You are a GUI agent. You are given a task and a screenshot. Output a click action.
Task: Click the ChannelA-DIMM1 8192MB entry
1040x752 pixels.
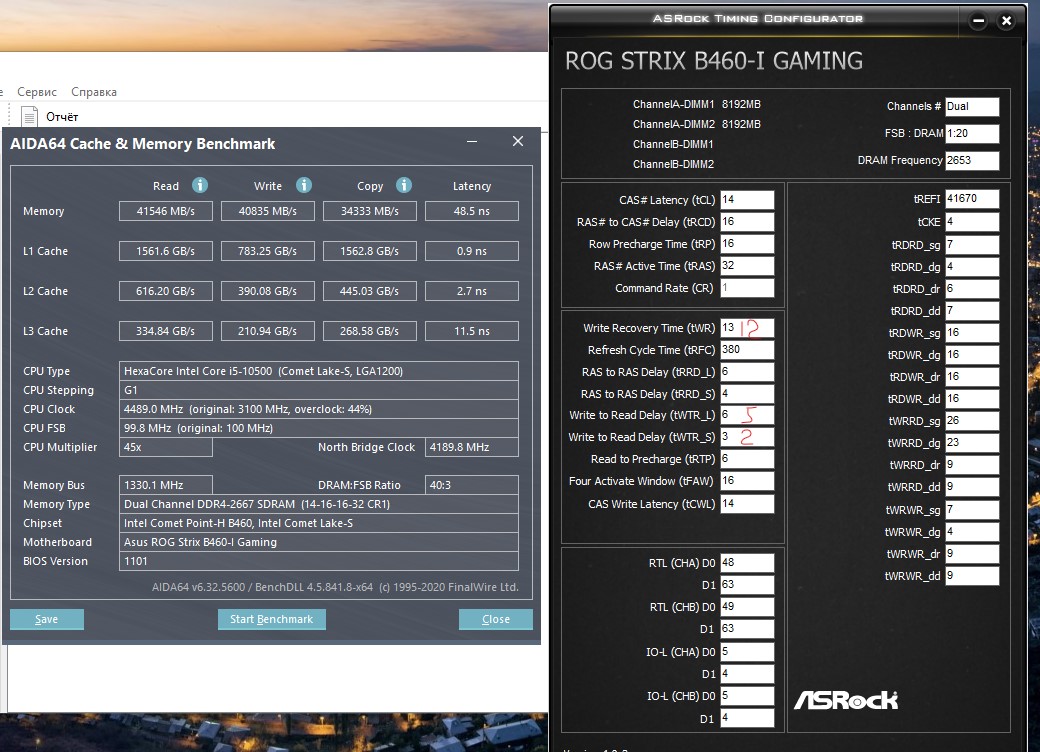696,104
